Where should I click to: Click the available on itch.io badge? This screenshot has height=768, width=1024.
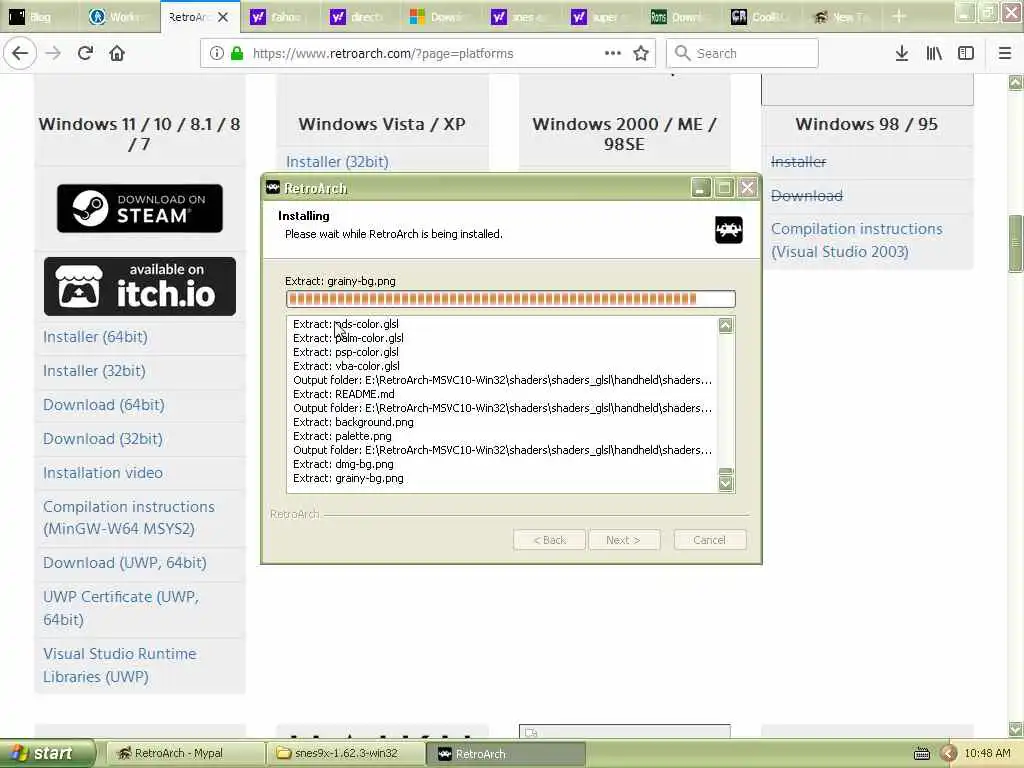tap(140, 287)
